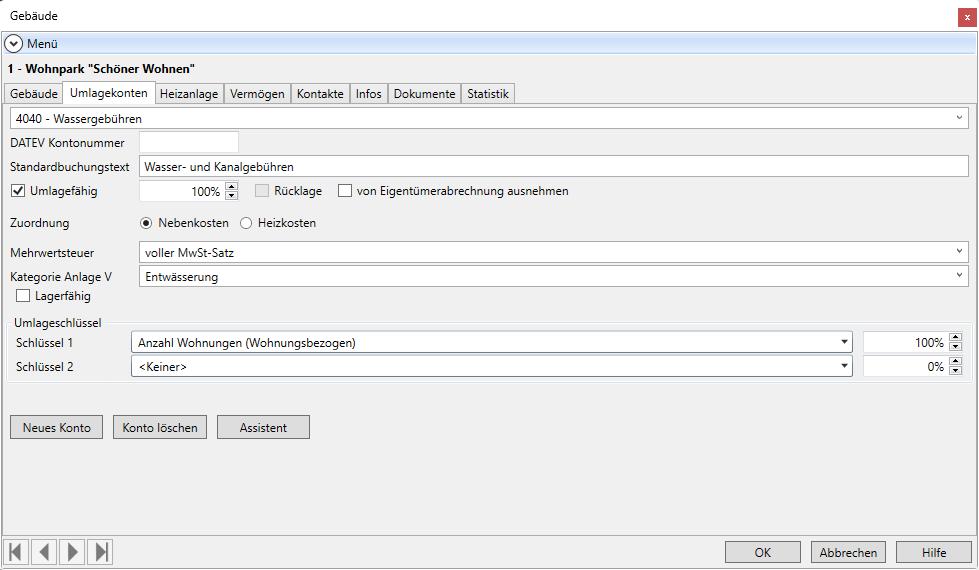The width and height of the screenshot is (979, 570).
Task: Click the Menü bar label
Action: point(42,44)
